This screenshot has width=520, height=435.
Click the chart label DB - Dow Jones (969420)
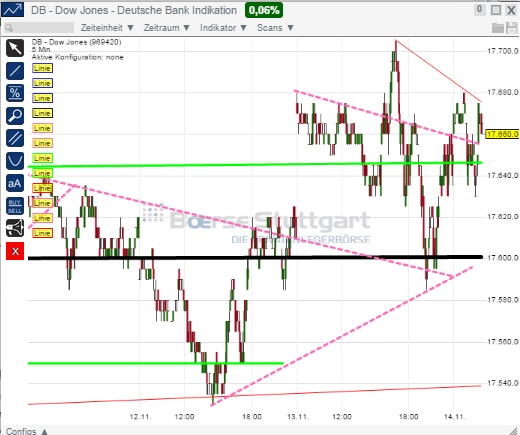point(77,42)
